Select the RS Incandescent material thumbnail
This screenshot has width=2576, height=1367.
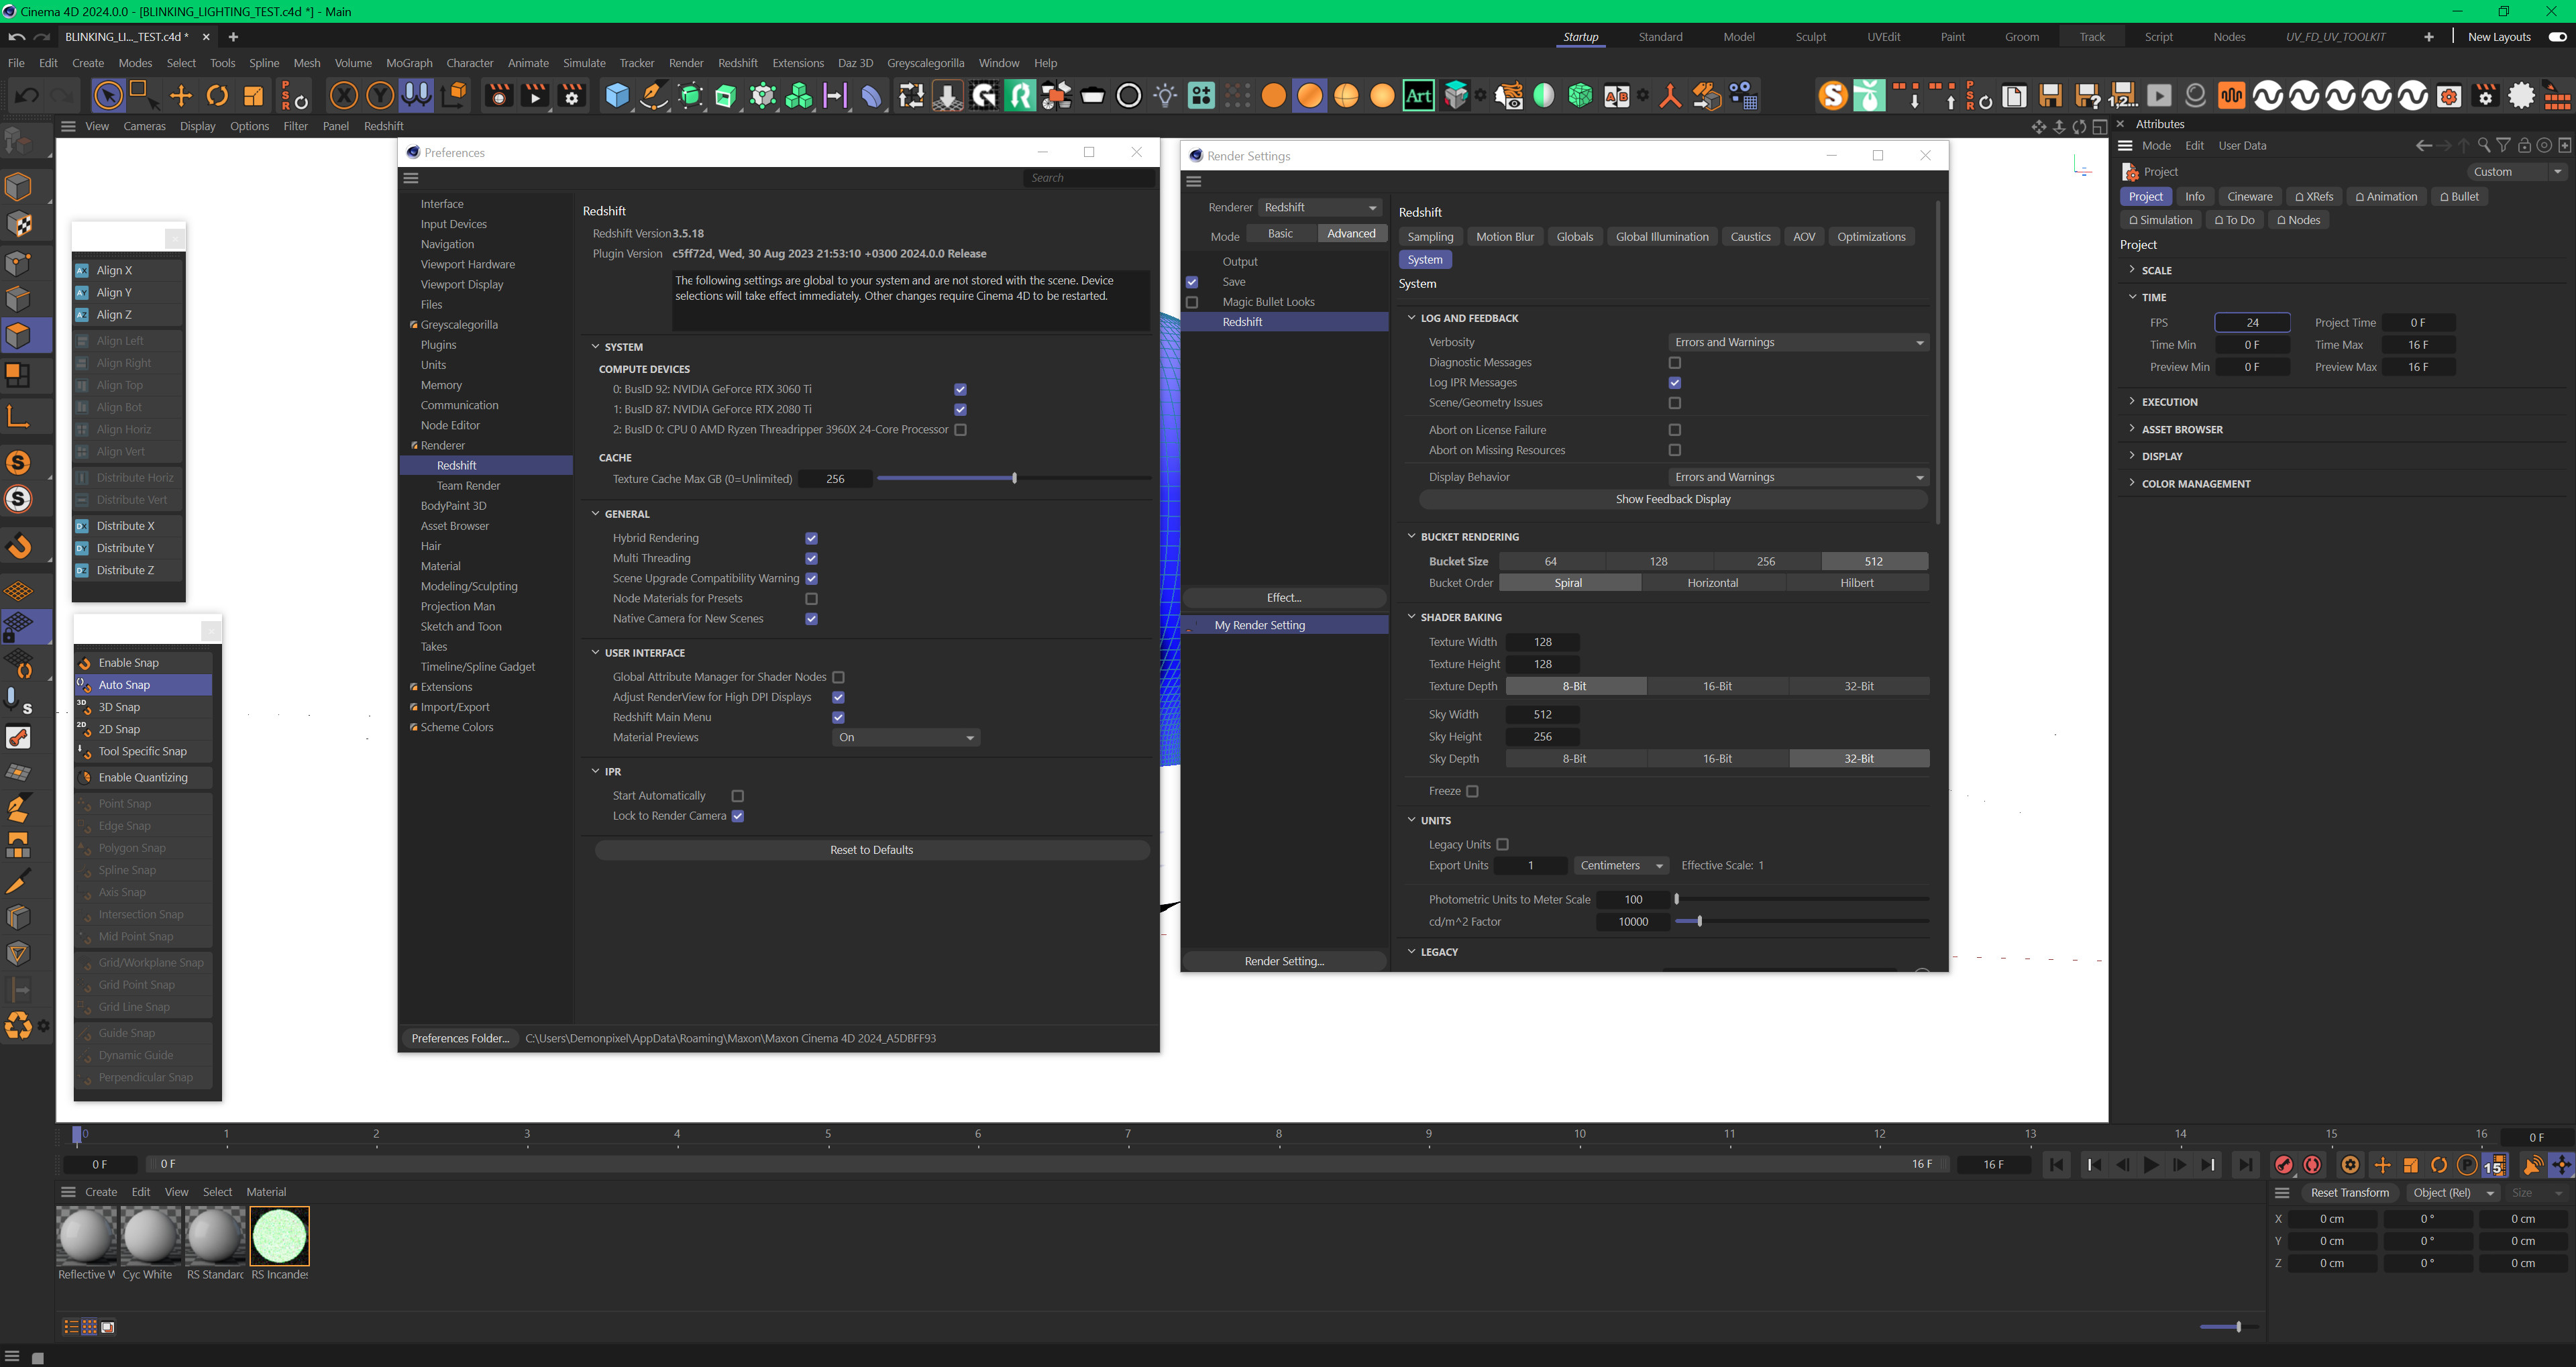coord(280,1236)
